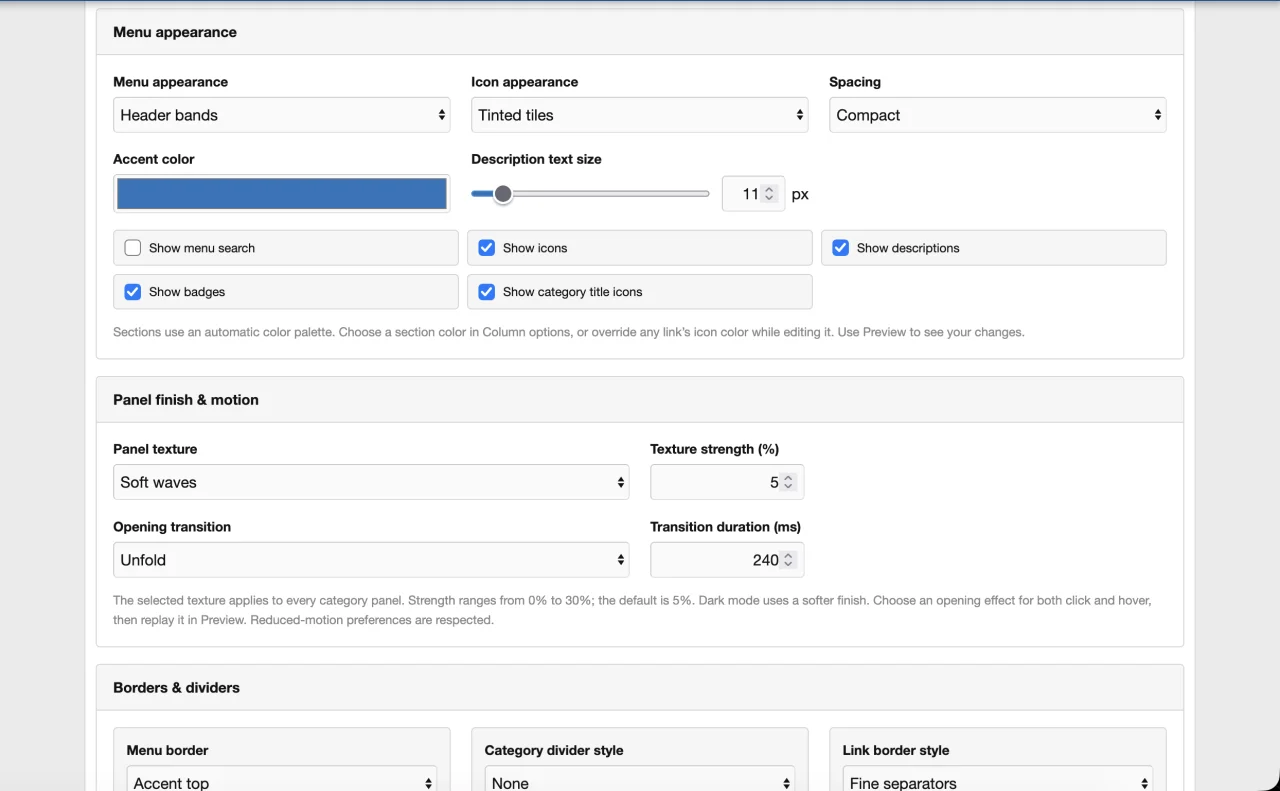The height and width of the screenshot is (791, 1280).
Task: Expand the Icon appearance dropdown
Action: tap(640, 115)
